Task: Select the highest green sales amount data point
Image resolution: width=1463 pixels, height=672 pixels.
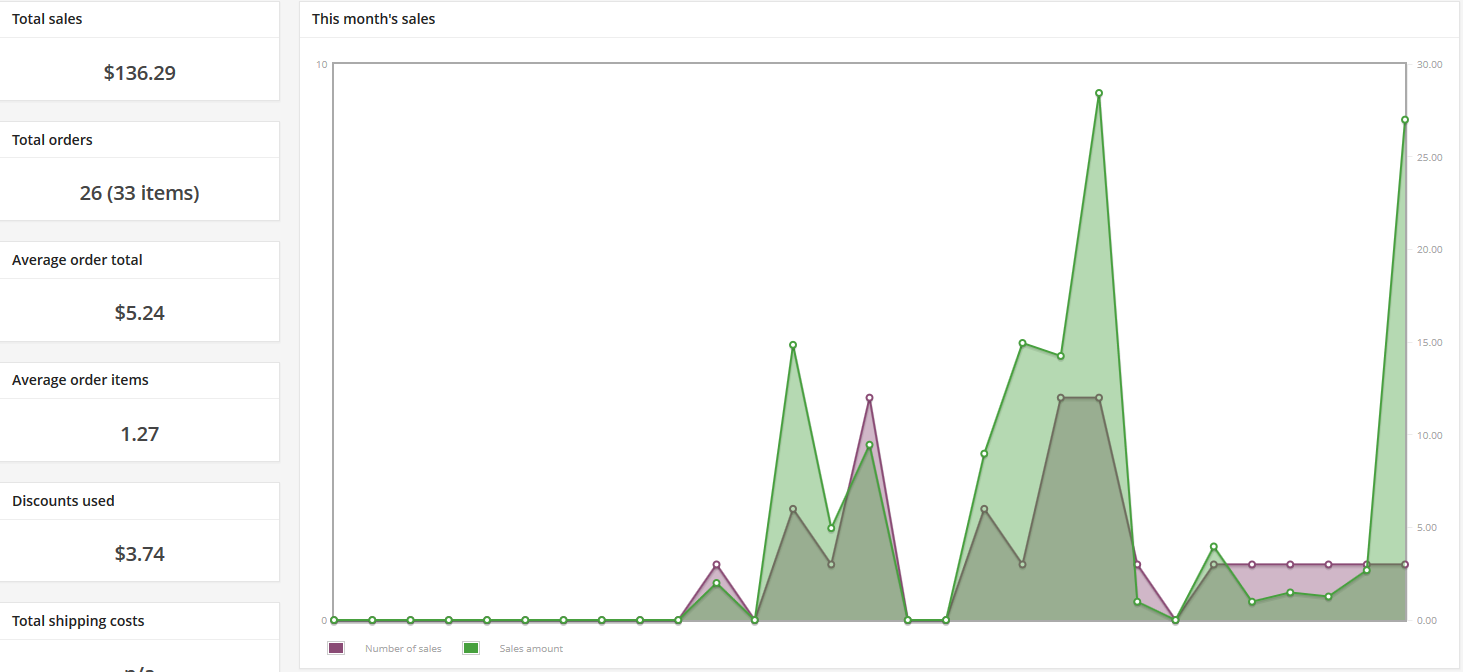Action: point(1099,93)
